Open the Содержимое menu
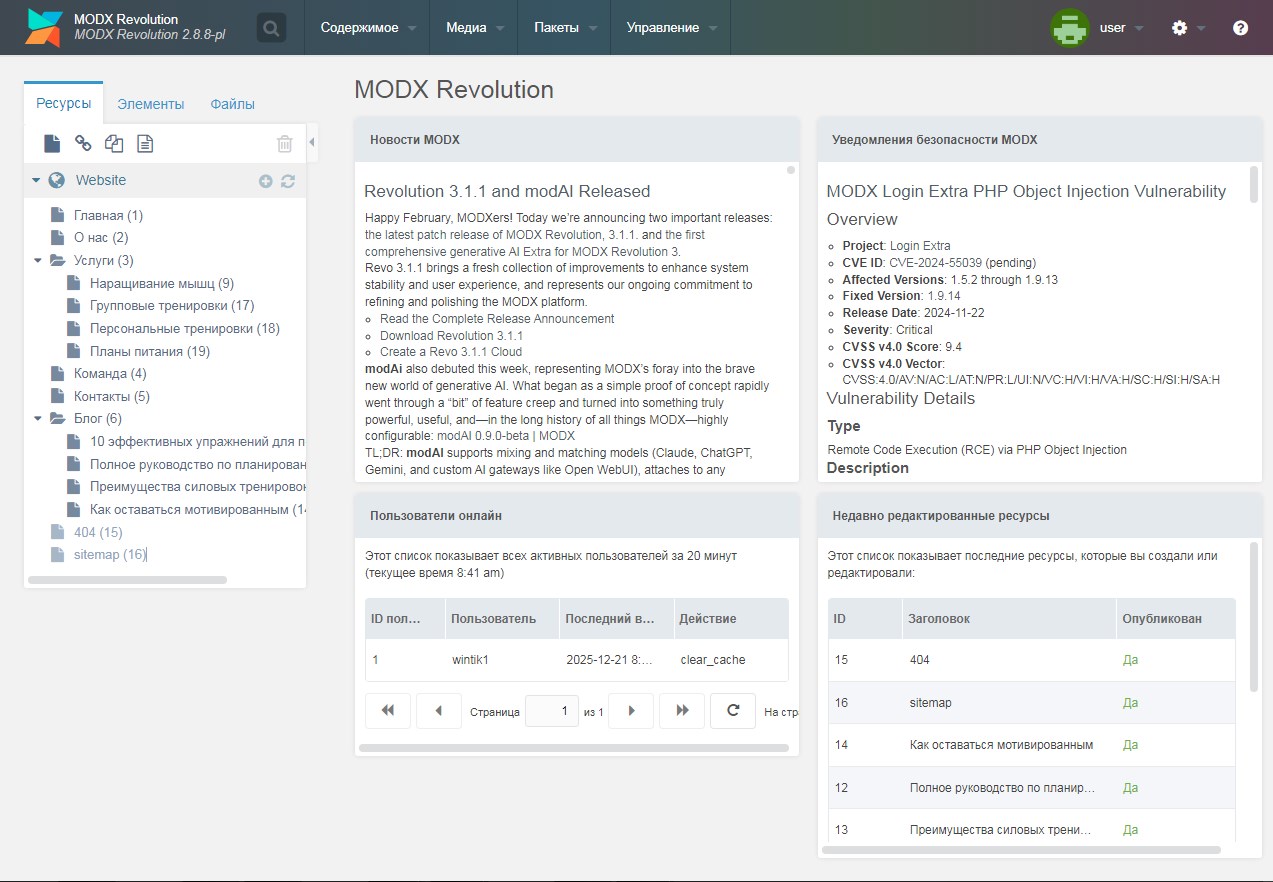This screenshot has height=882, width=1273. (367, 28)
